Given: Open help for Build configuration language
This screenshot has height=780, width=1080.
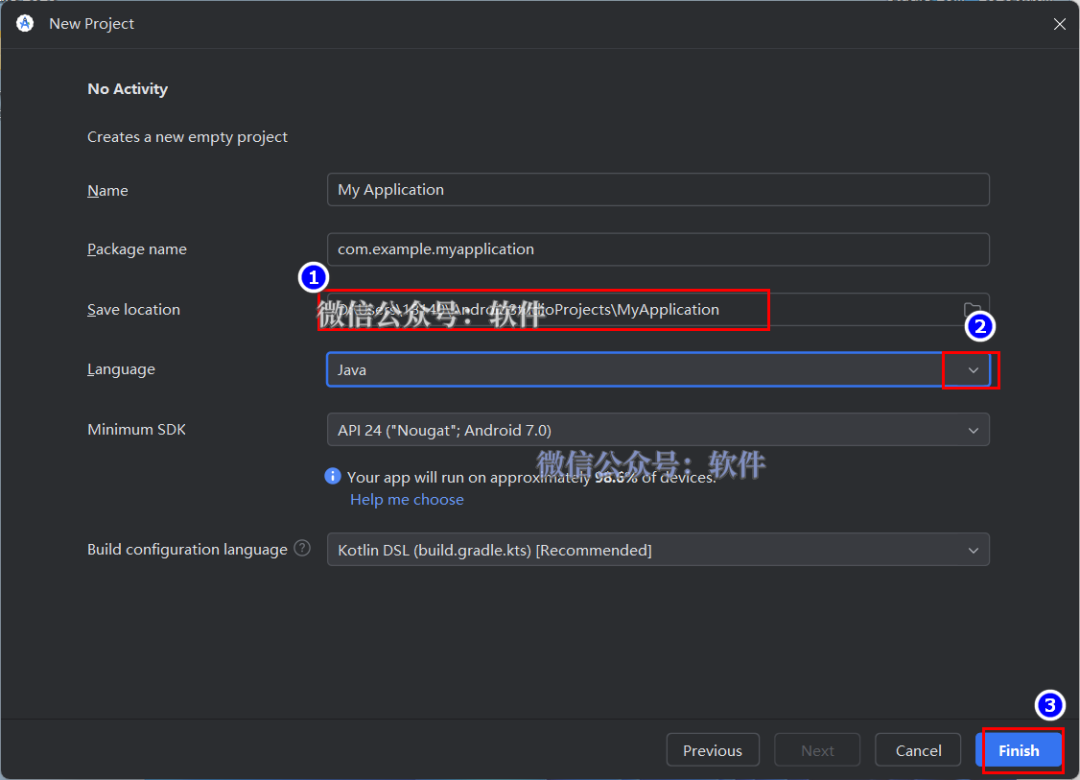Looking at the screenshot, I should click(x=302, y=548).
